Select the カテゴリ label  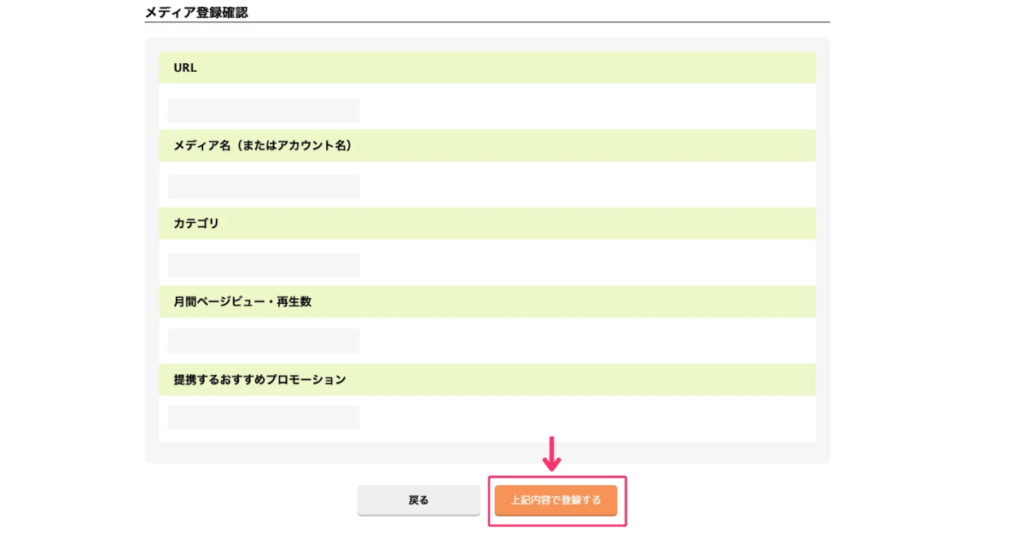click(x=196, y=224)
